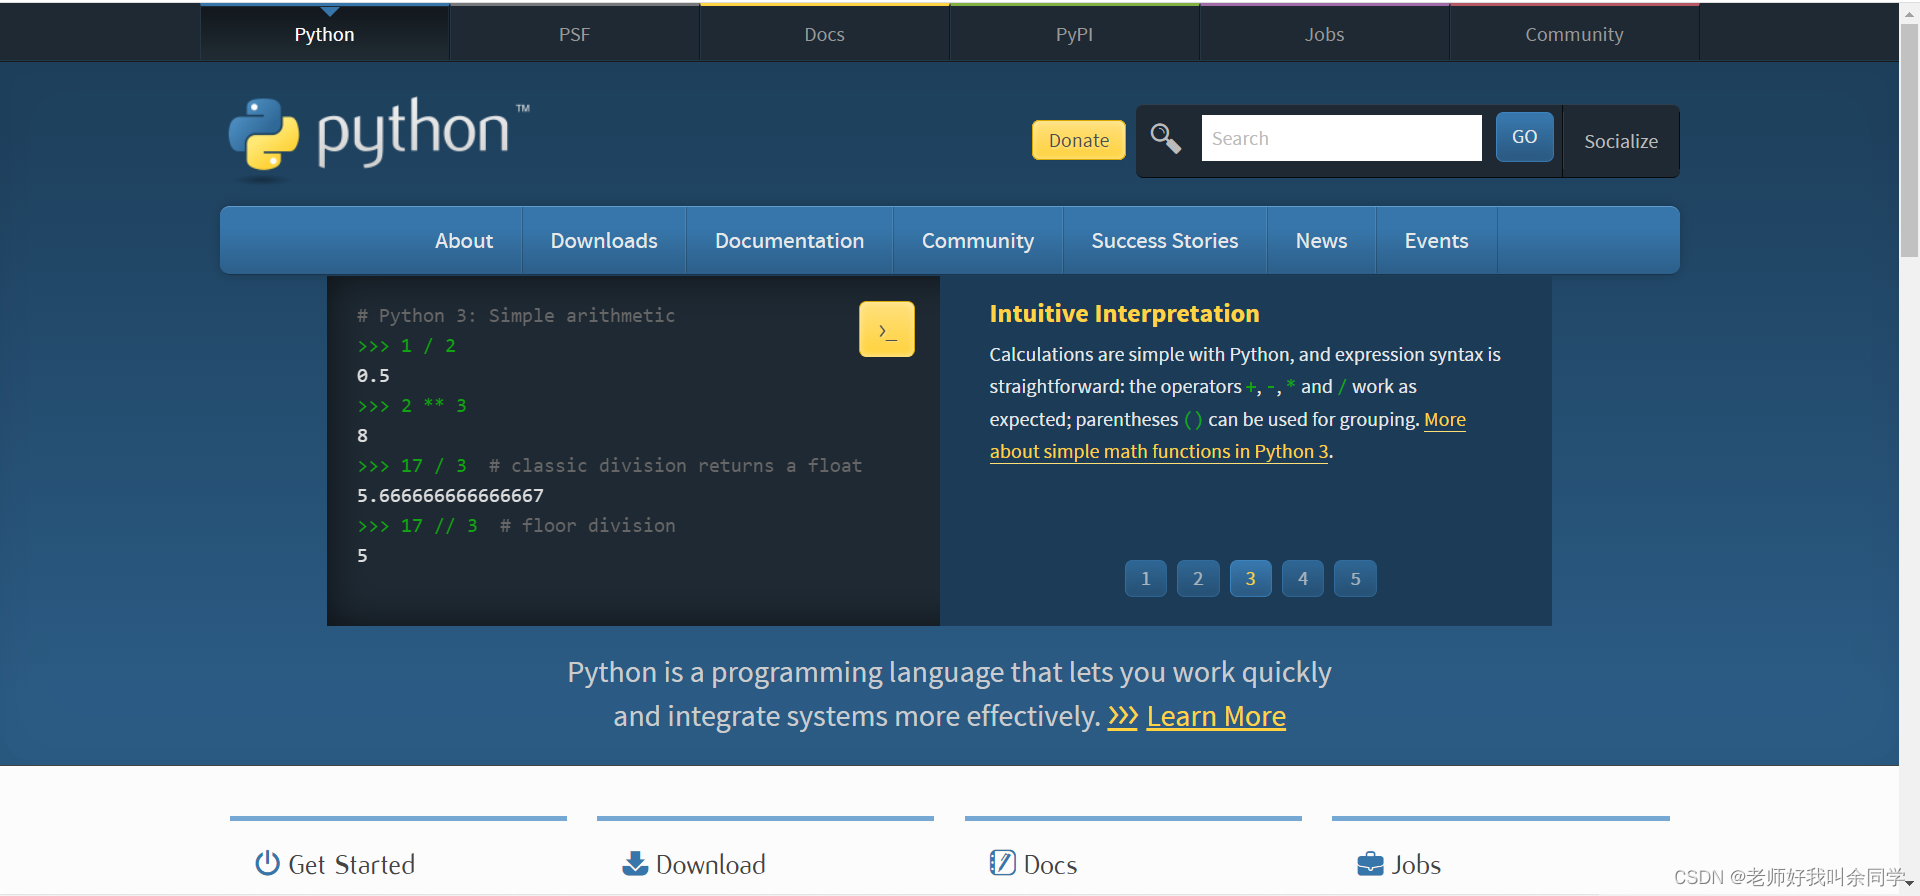
Task: Click the scrollbar down arrow
Action: coord(1910,885)
